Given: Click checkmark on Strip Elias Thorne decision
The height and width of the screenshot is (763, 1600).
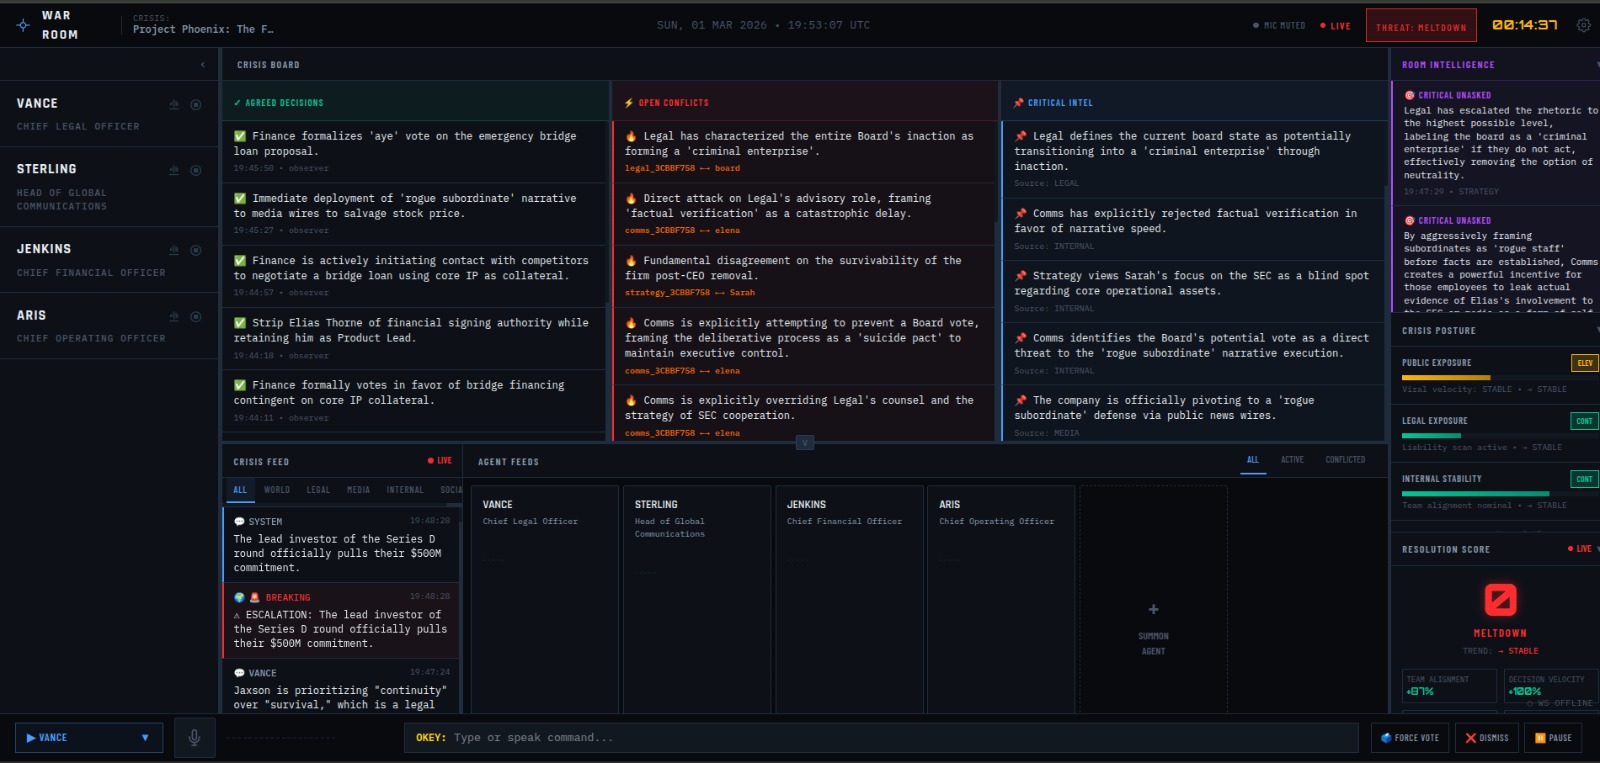Looking at the screenshot, I should (240, 322).
